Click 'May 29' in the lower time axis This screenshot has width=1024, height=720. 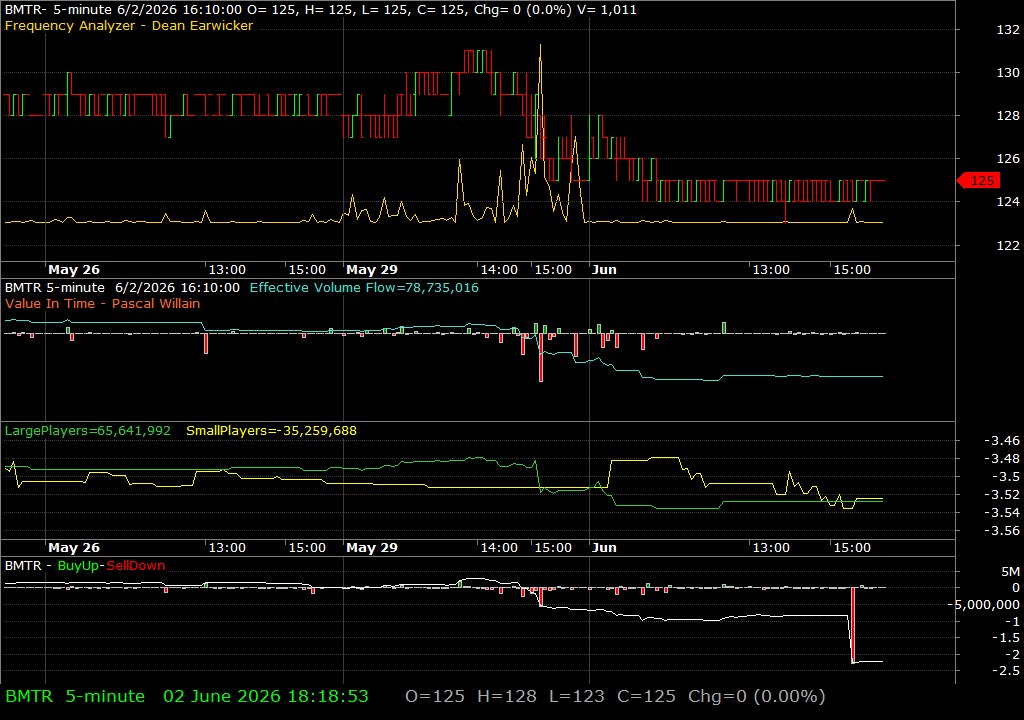[x=372, y=548]
